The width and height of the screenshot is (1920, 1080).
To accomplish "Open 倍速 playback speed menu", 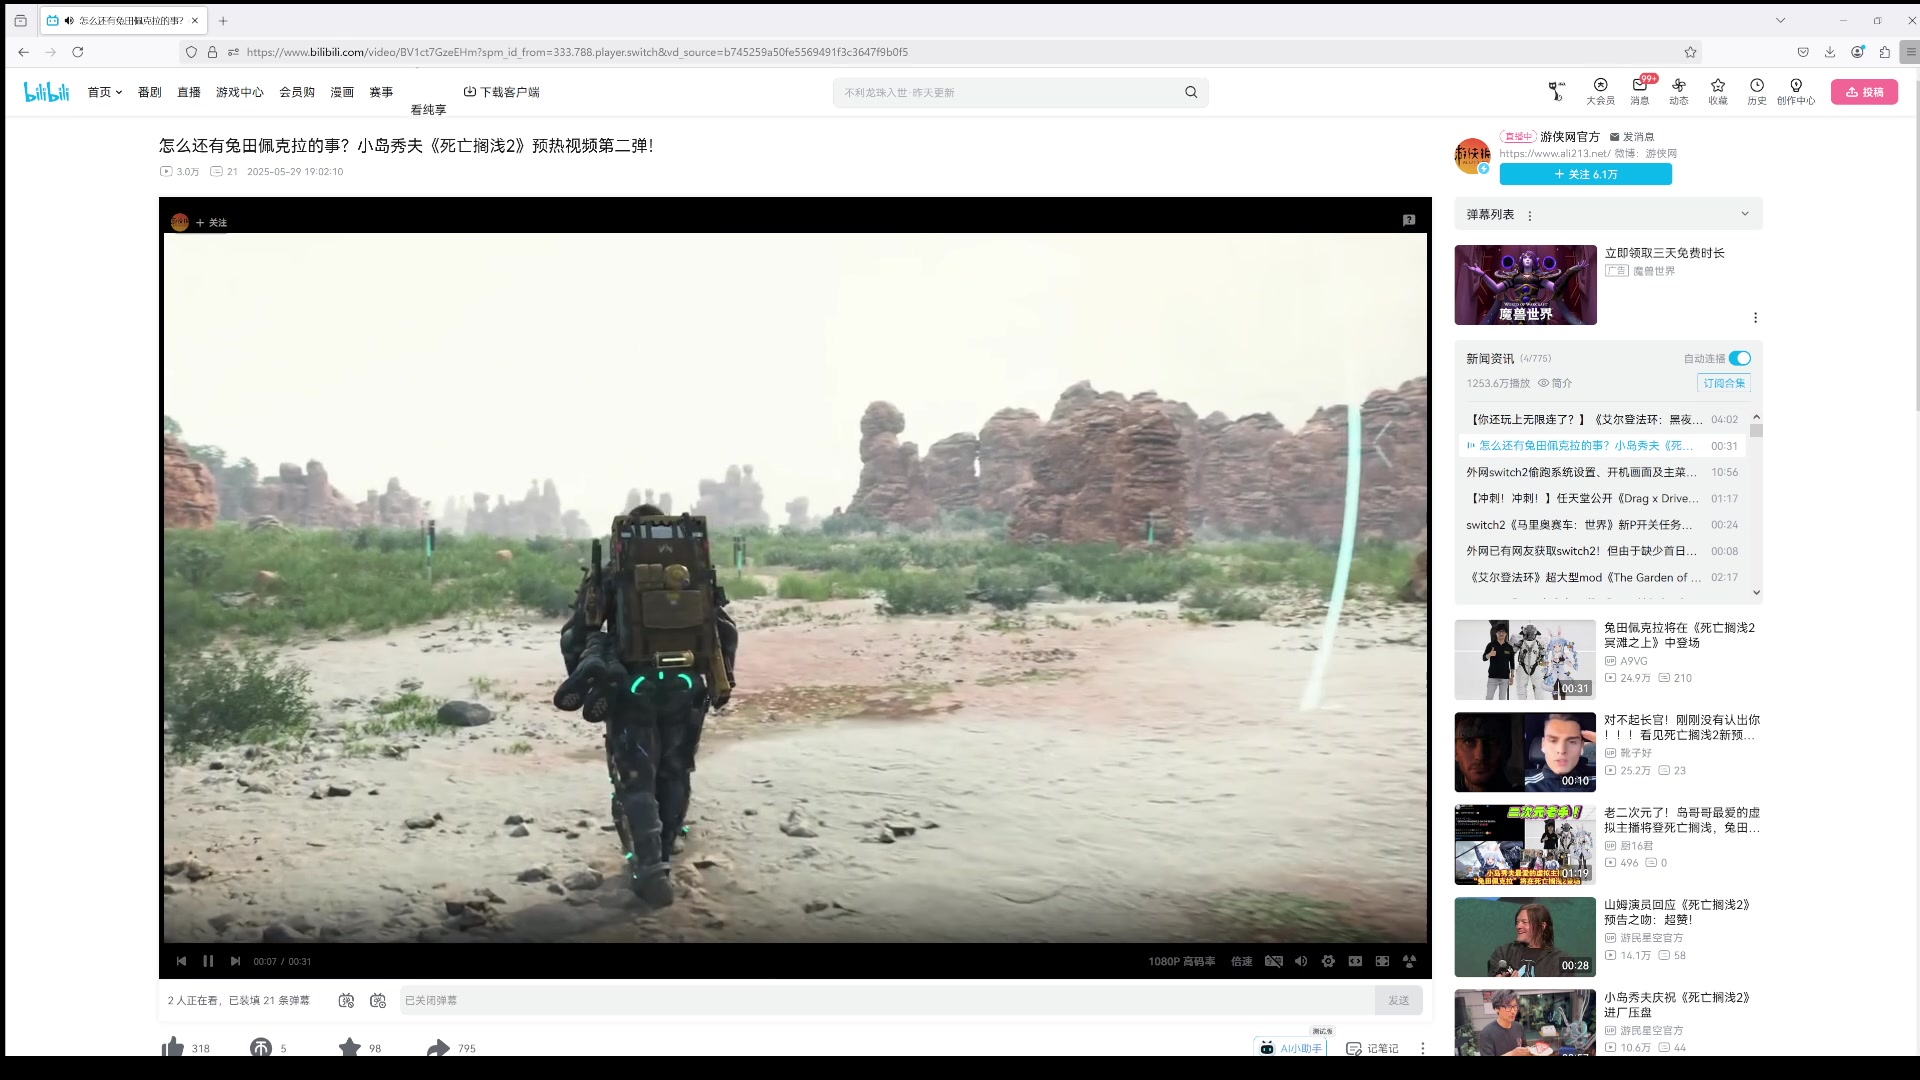I will pos(1241,961).
